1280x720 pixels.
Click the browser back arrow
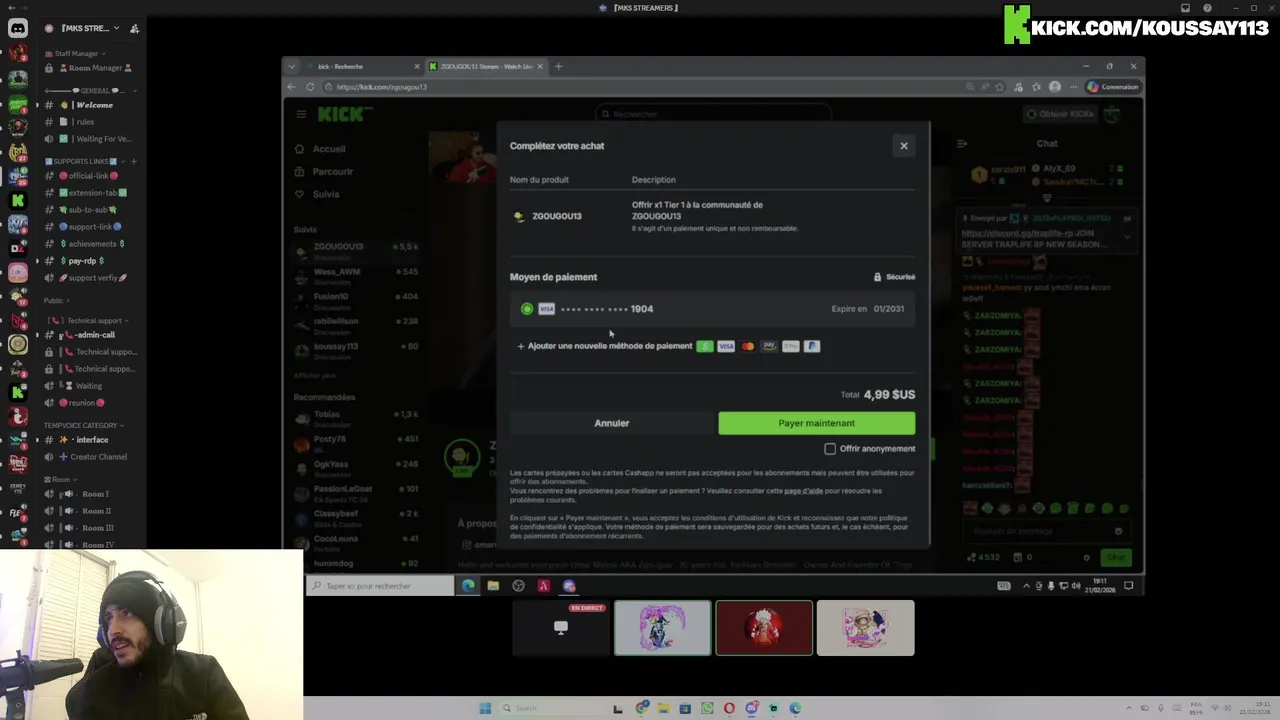tap(292, 87)
